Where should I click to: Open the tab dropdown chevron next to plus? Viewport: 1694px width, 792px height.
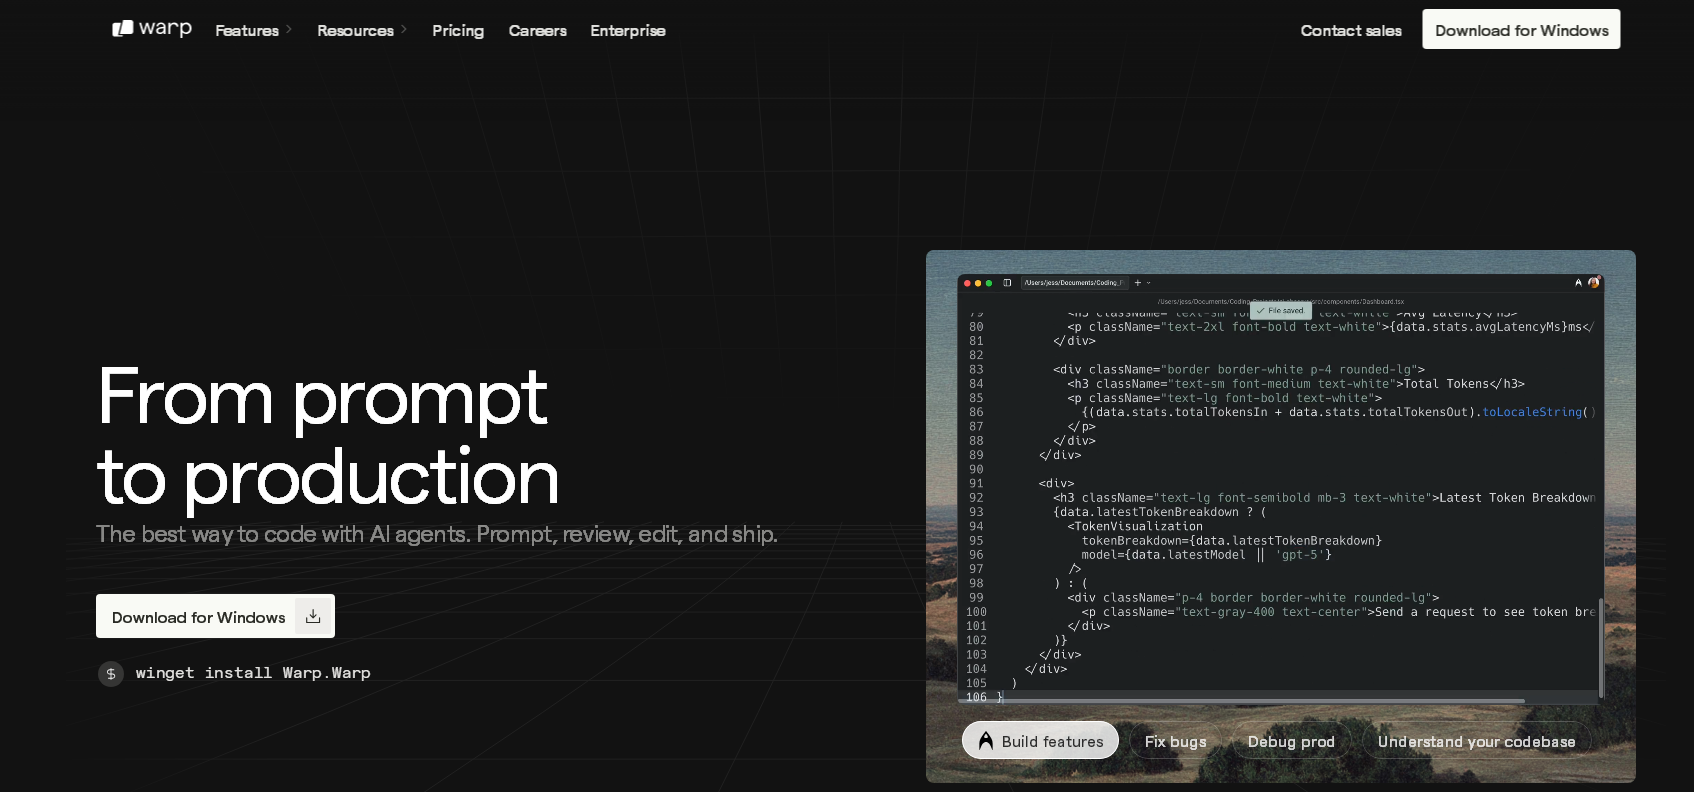tap(1148, 283)
